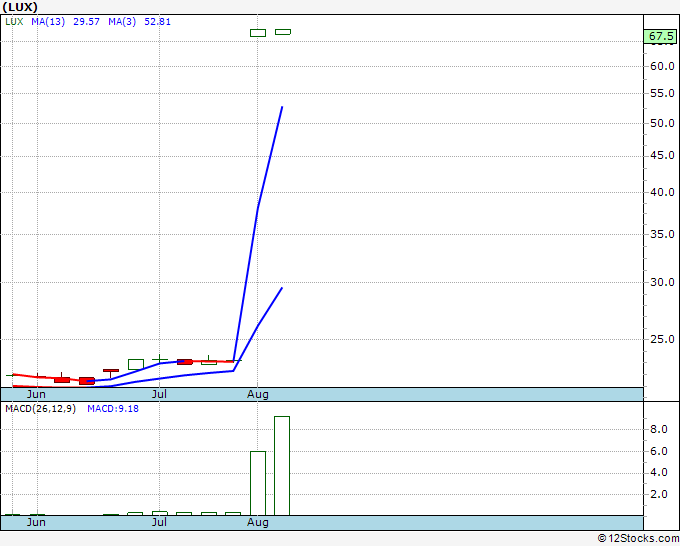Image resolution: width=680 pixels, height=546 pixels.
Task: Open the 12Stocks.com copyright link
Action: (x=638, y=538)
